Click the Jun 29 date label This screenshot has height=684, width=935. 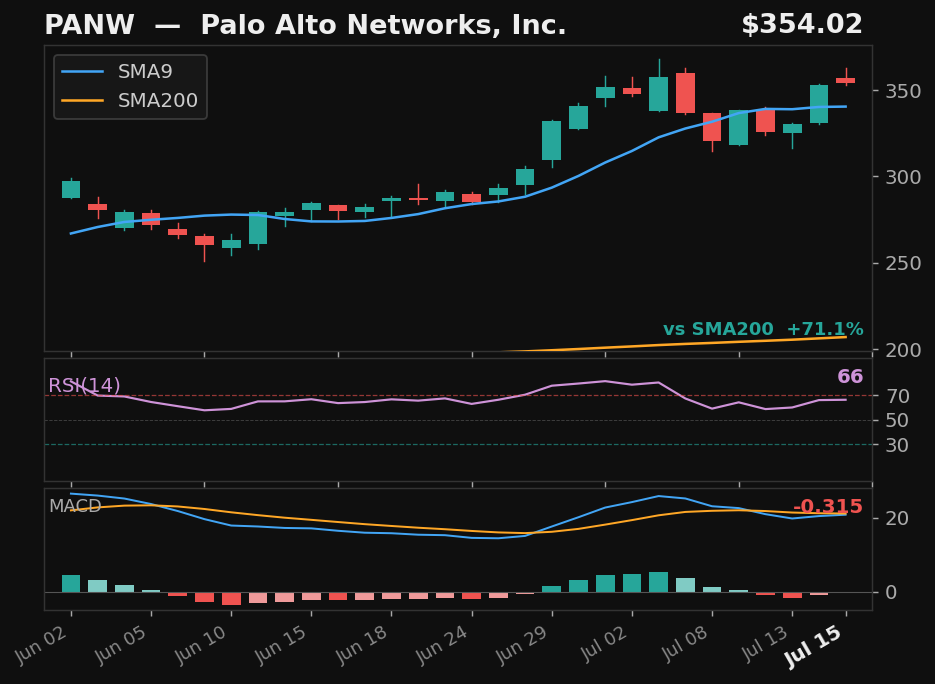(522, 645)
